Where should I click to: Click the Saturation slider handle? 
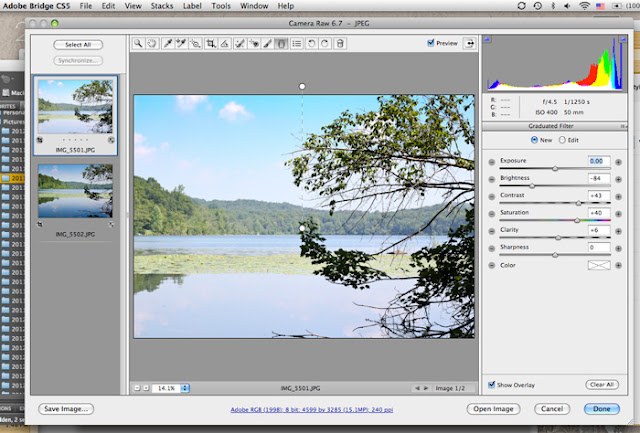(577, 220)
